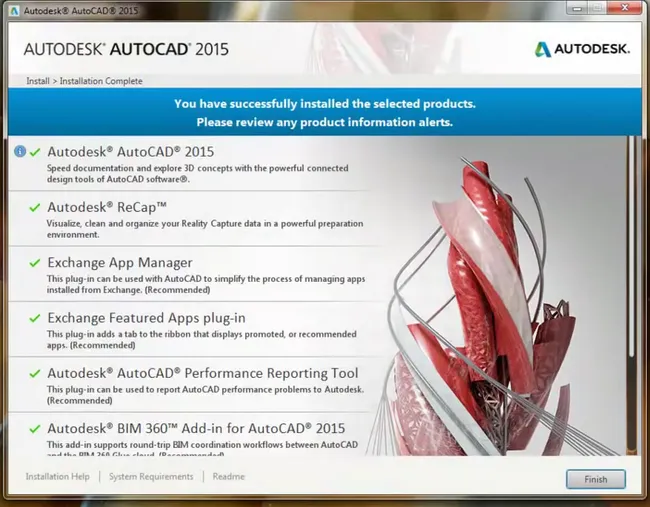Click the green checkmark next to Exchange App Manager

(x=35, y=263)
